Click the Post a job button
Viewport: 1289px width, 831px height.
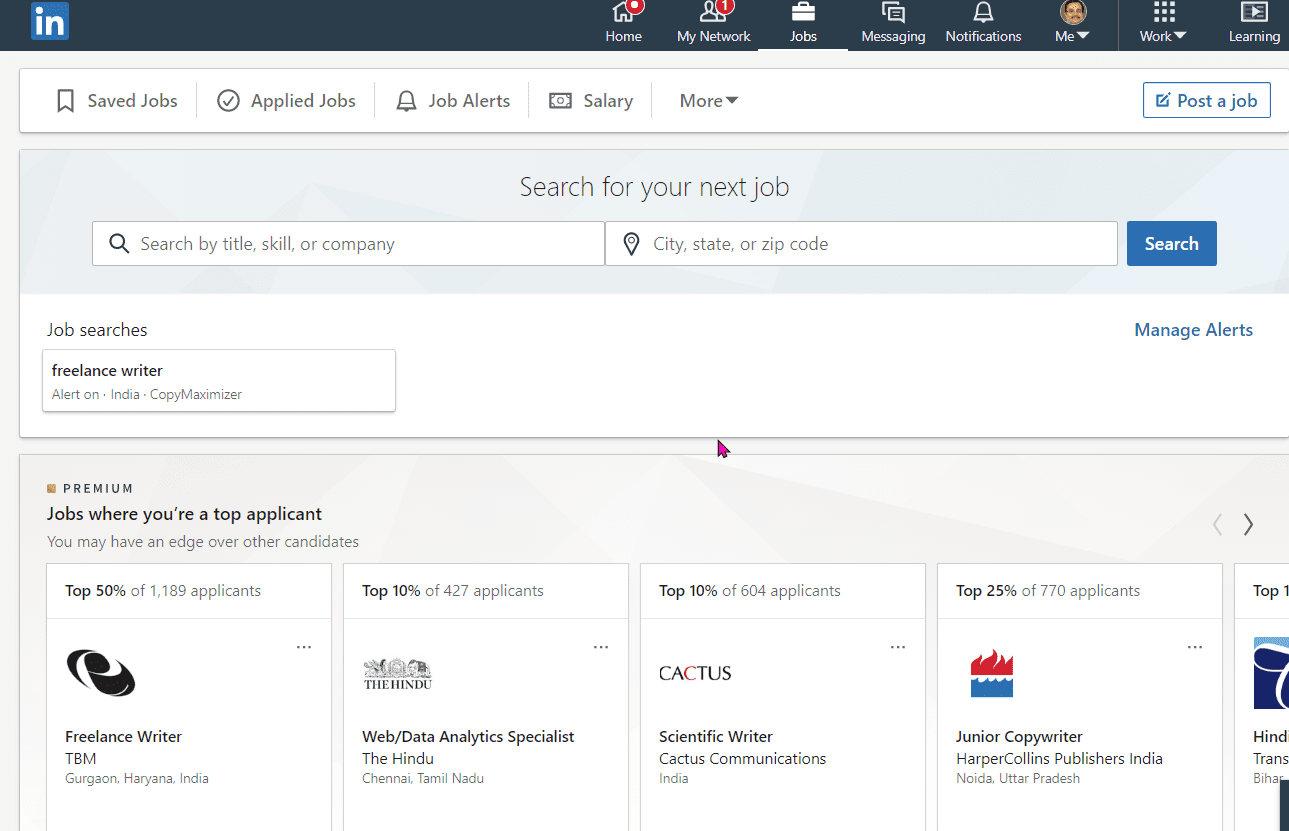click(1207, 100)
